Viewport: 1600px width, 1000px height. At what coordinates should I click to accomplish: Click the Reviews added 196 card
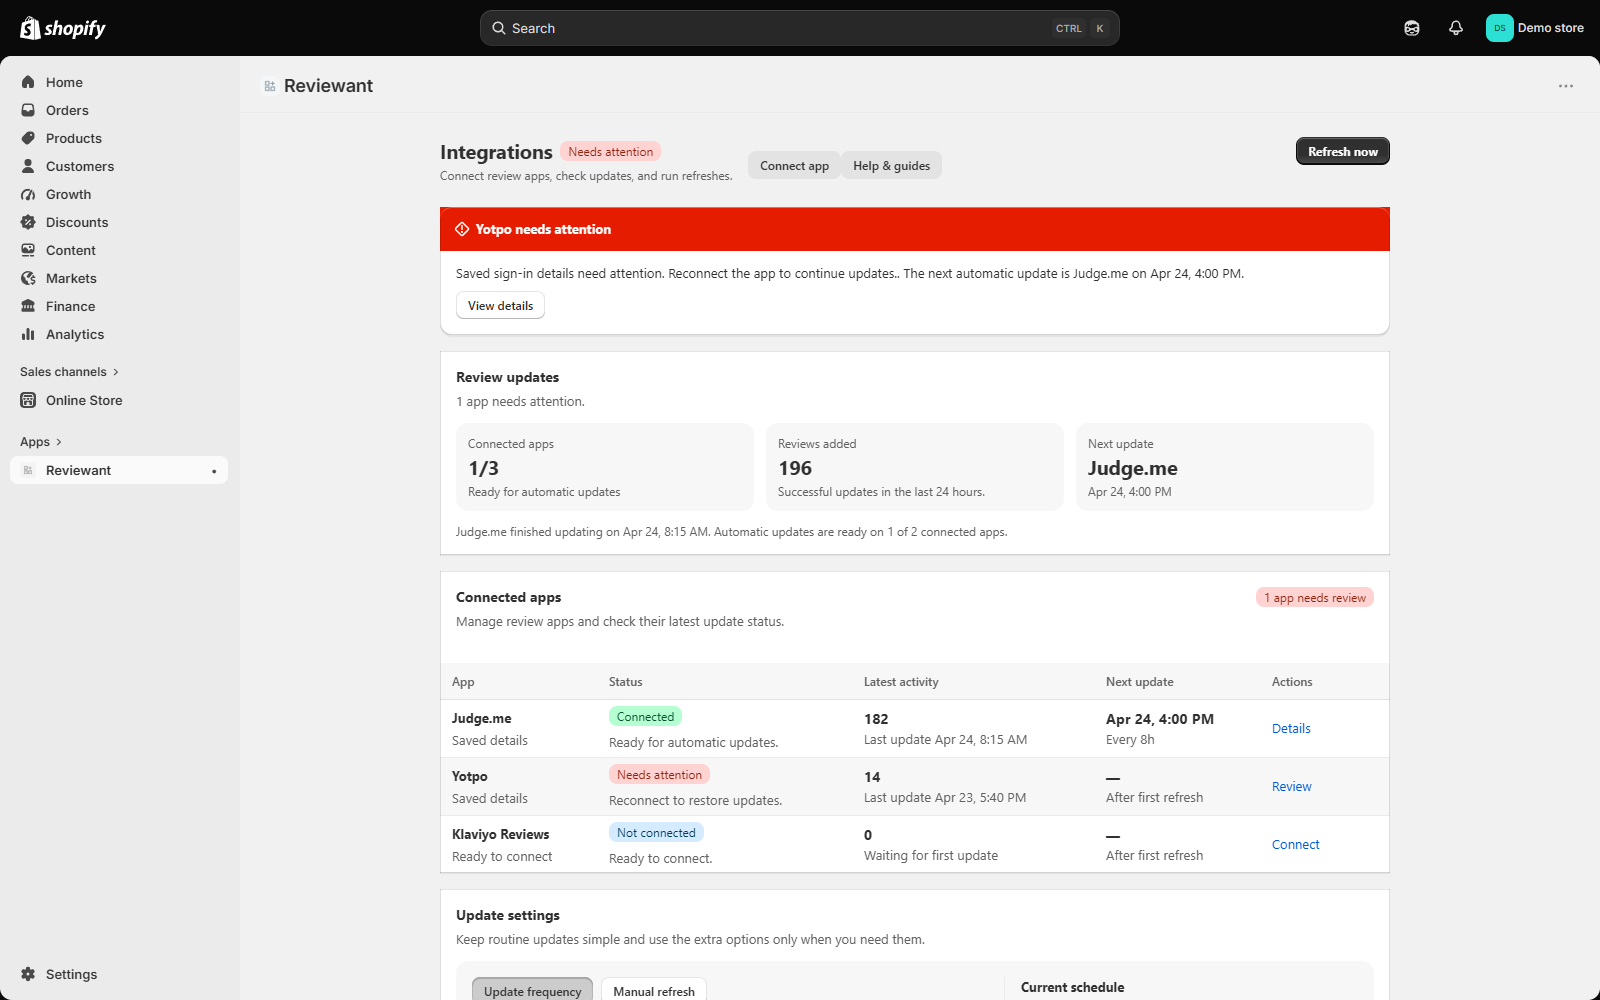coord(915,467)
